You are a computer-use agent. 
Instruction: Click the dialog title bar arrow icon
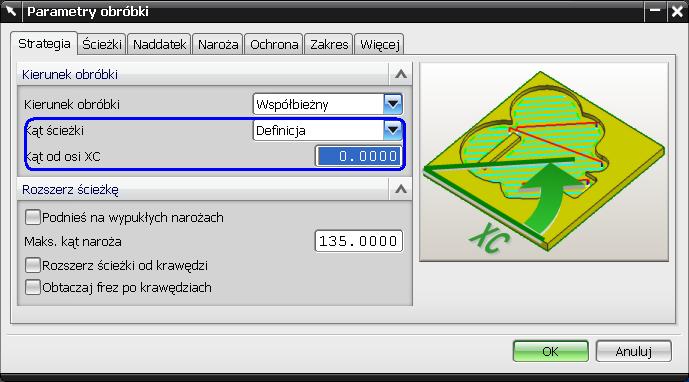11,11
